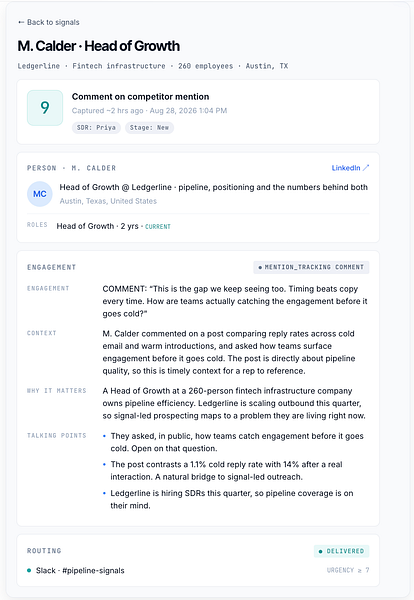
Task: Click the MENTION_TRACKING COMMENT badge
Action: 311,267
